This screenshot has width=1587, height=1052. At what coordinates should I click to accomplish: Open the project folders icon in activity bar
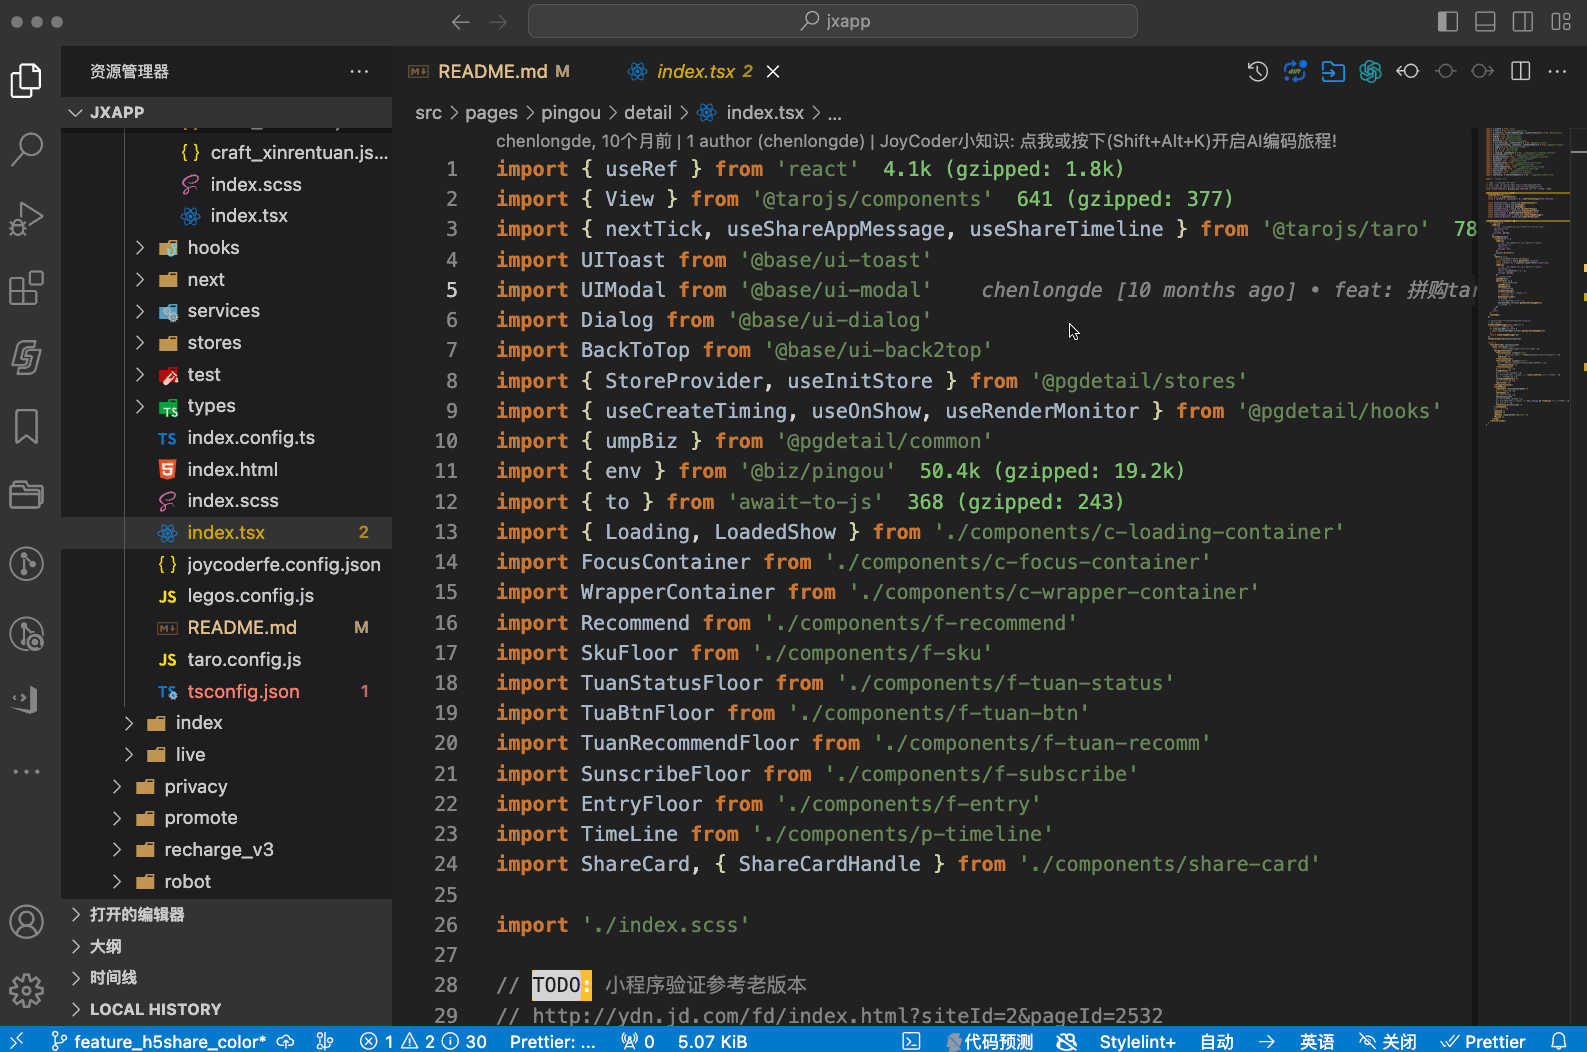click(x=27, y=495)
